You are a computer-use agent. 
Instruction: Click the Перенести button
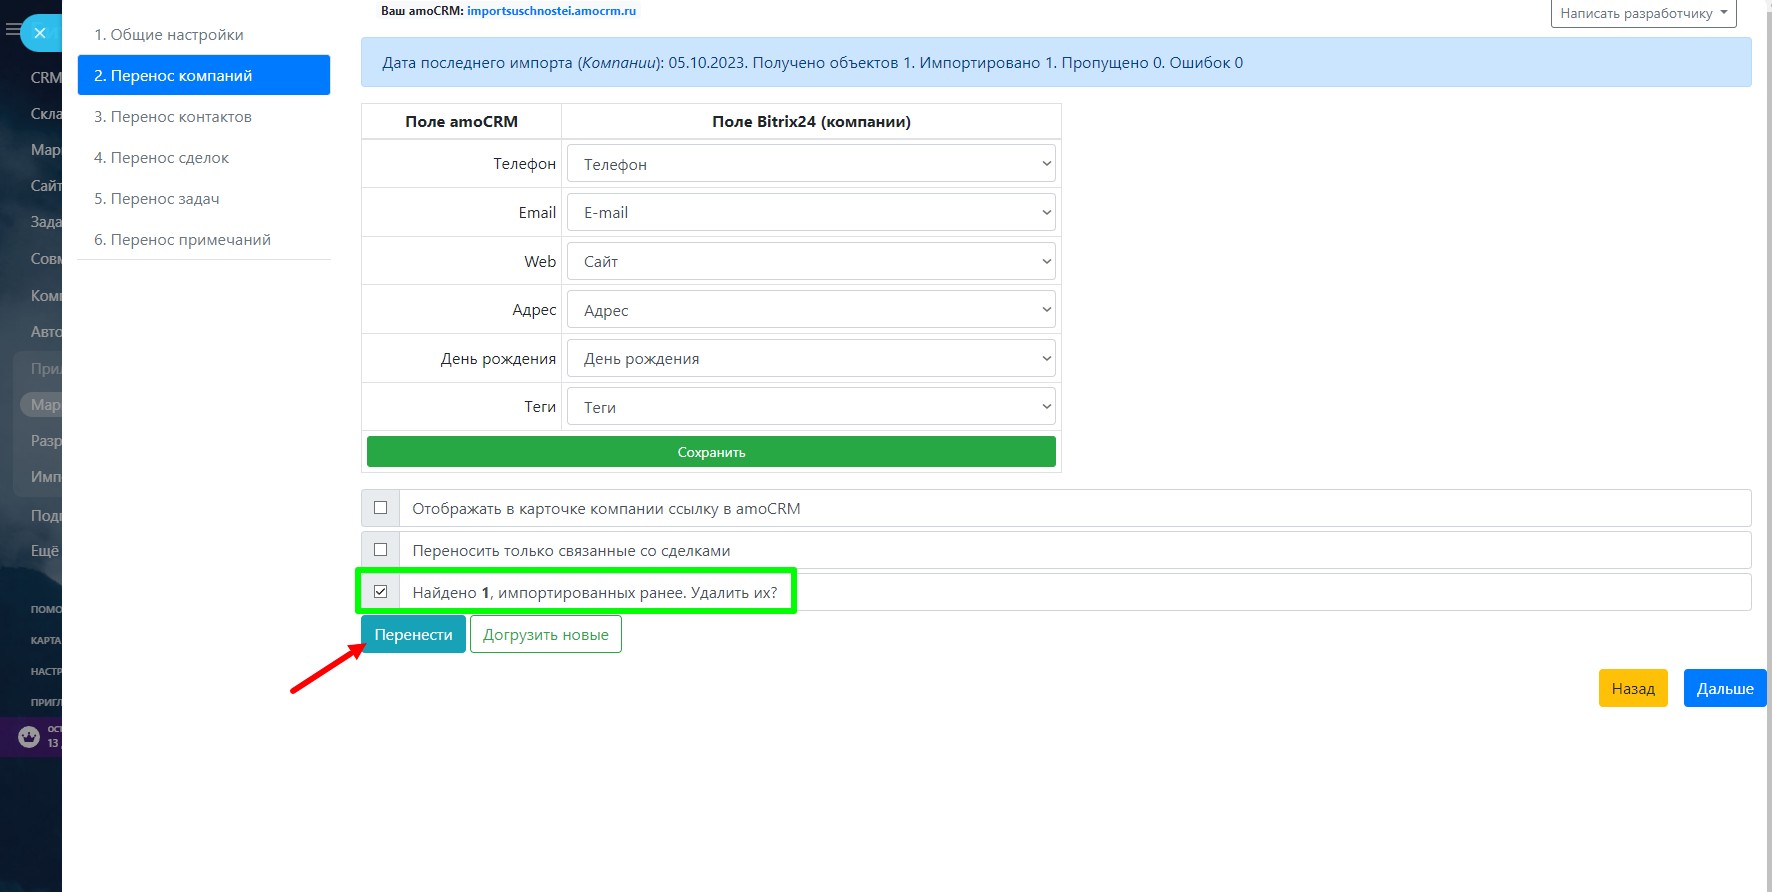pyautogui.click(x=413, y=635)
